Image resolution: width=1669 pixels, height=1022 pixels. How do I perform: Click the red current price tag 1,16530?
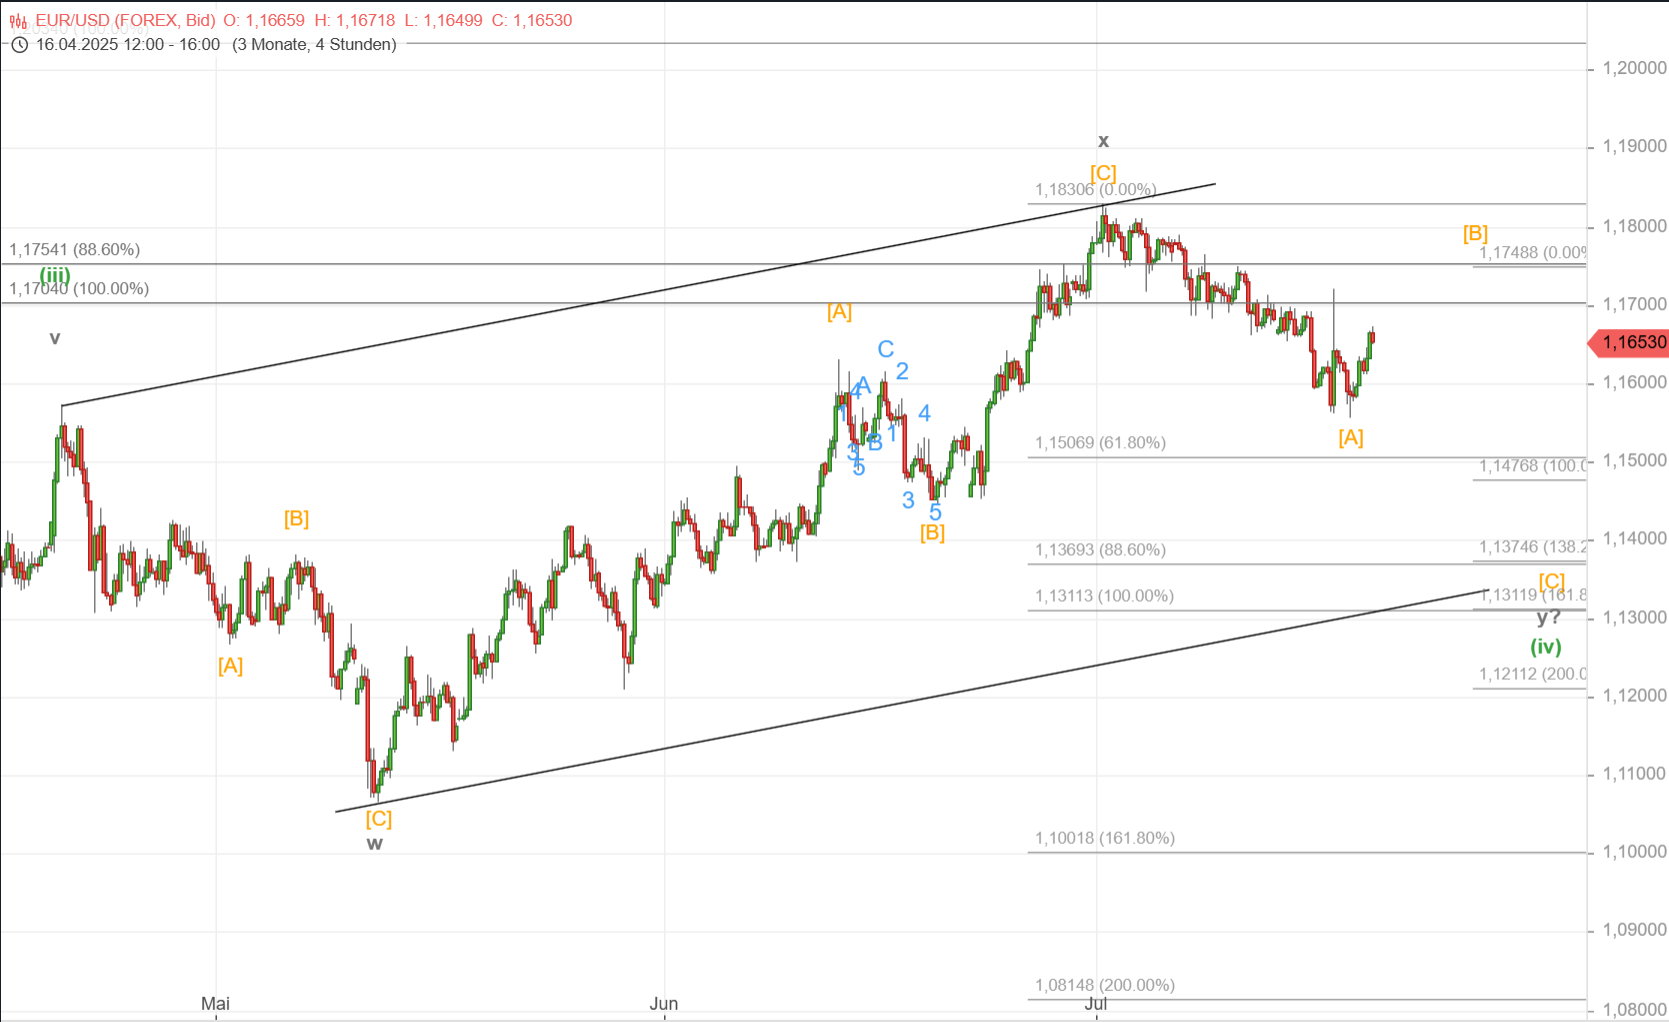[1630, 343]
